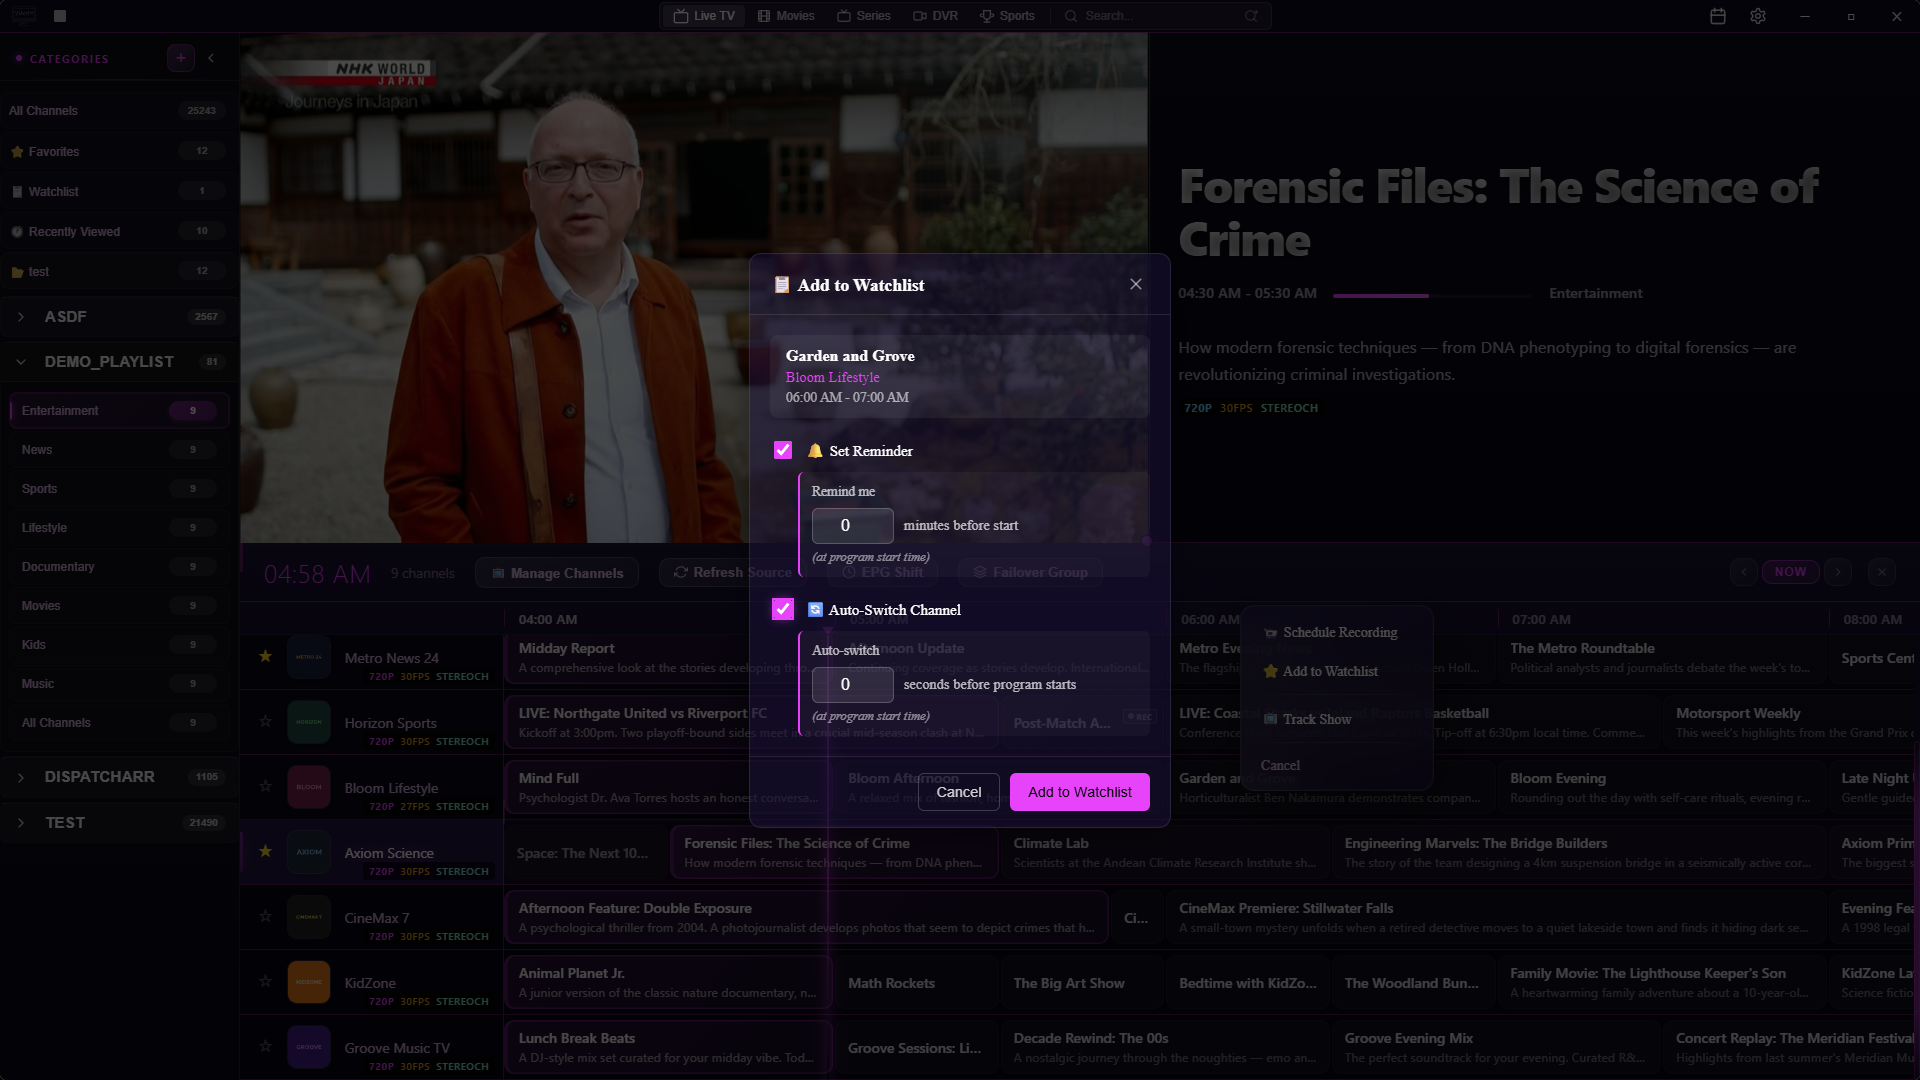
Task: Click the Watchlist icon in sidebar
Action: click(17, 192)
